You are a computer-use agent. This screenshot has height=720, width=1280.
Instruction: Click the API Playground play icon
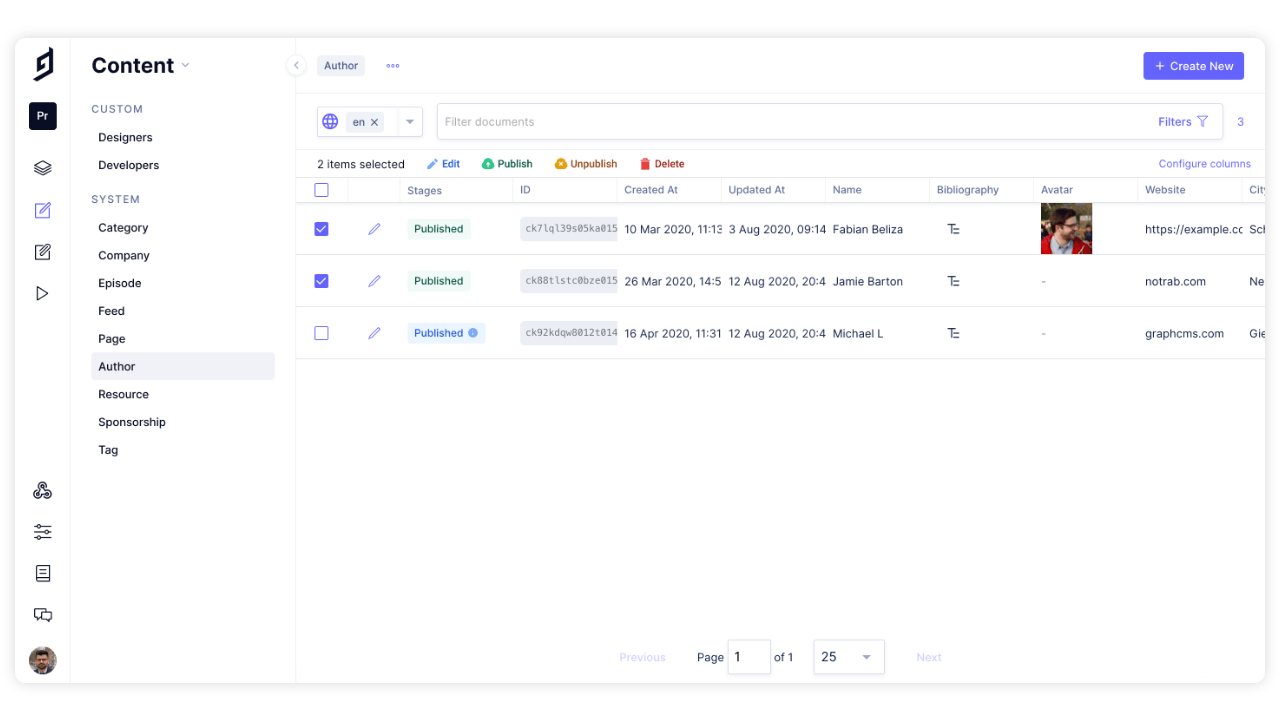[x=42, y=294]
